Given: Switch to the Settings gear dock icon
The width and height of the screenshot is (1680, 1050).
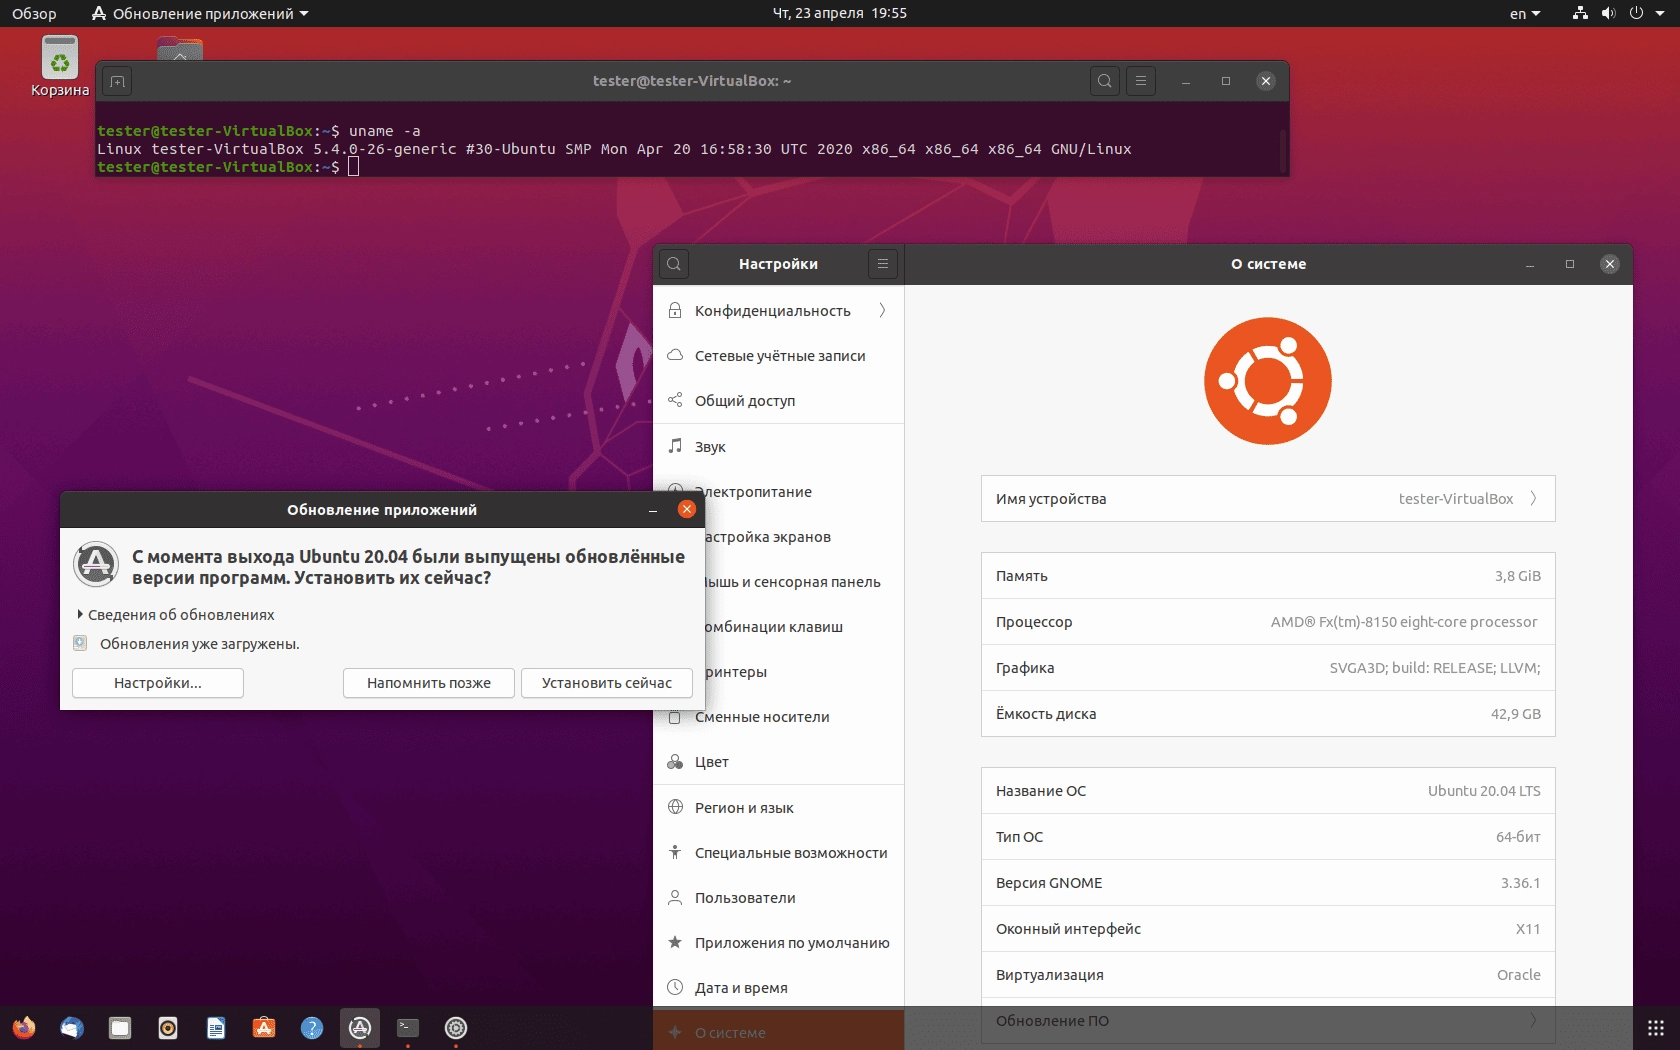Looking at the screenshot, I should [456, 1028].
